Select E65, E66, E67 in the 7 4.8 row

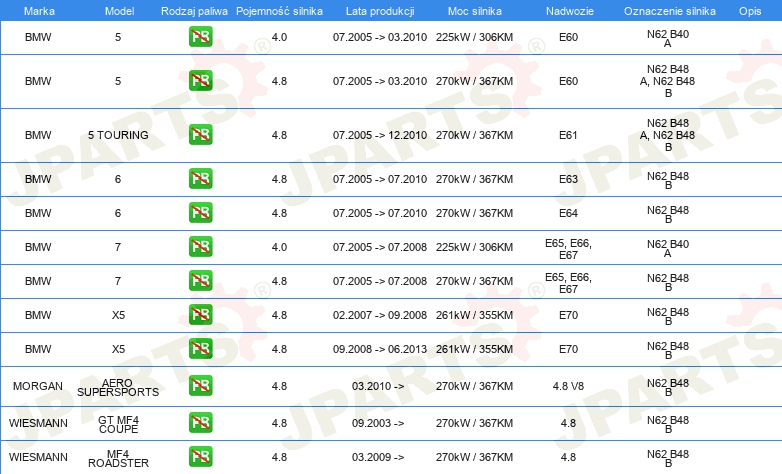pos(568,283)
